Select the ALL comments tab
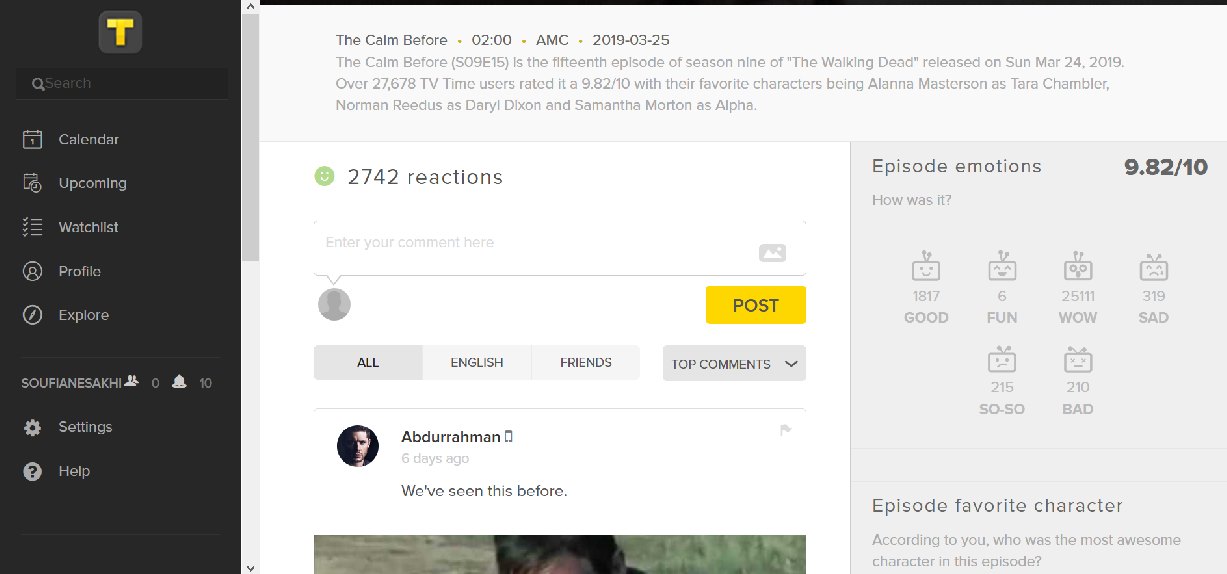This screenshot has width=1227, height=574. point(368,363)
